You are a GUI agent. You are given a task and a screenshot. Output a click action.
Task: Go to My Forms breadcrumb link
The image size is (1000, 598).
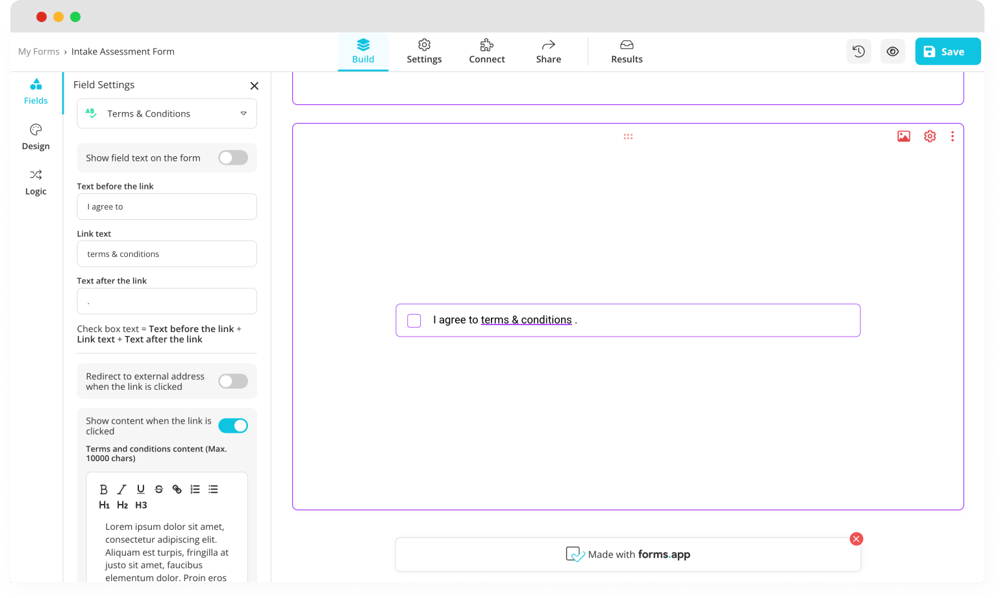click(x=38, y=52)
